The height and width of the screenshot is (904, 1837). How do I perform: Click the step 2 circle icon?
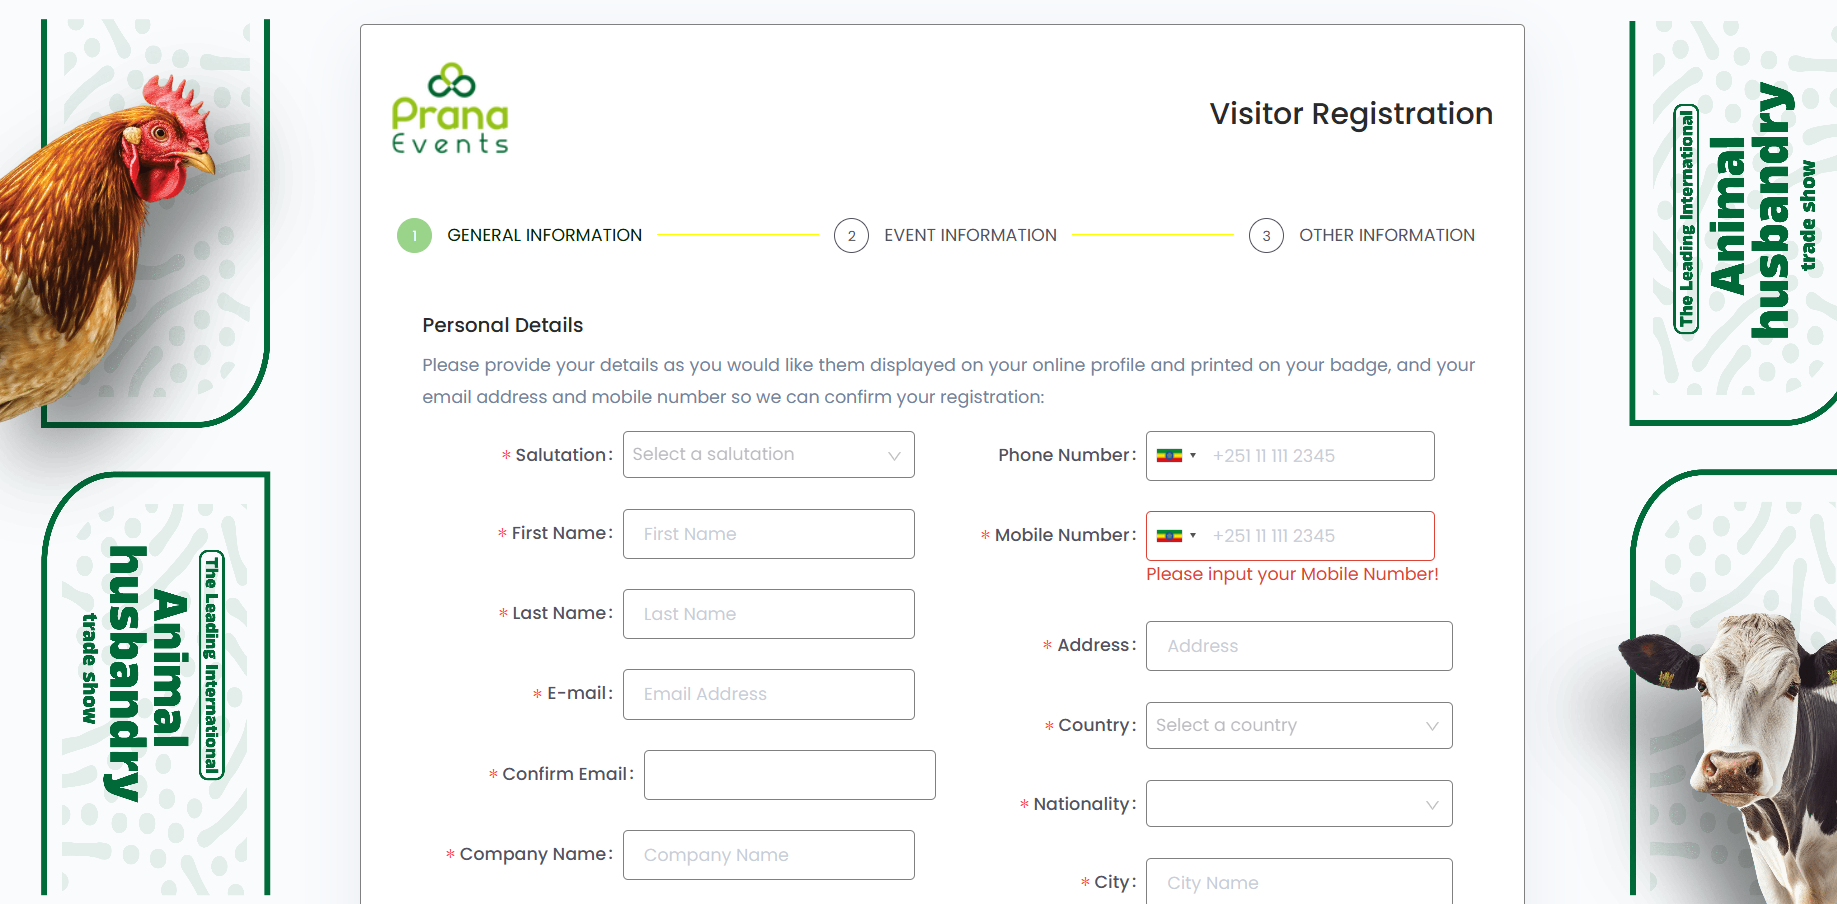click(851, 236)
